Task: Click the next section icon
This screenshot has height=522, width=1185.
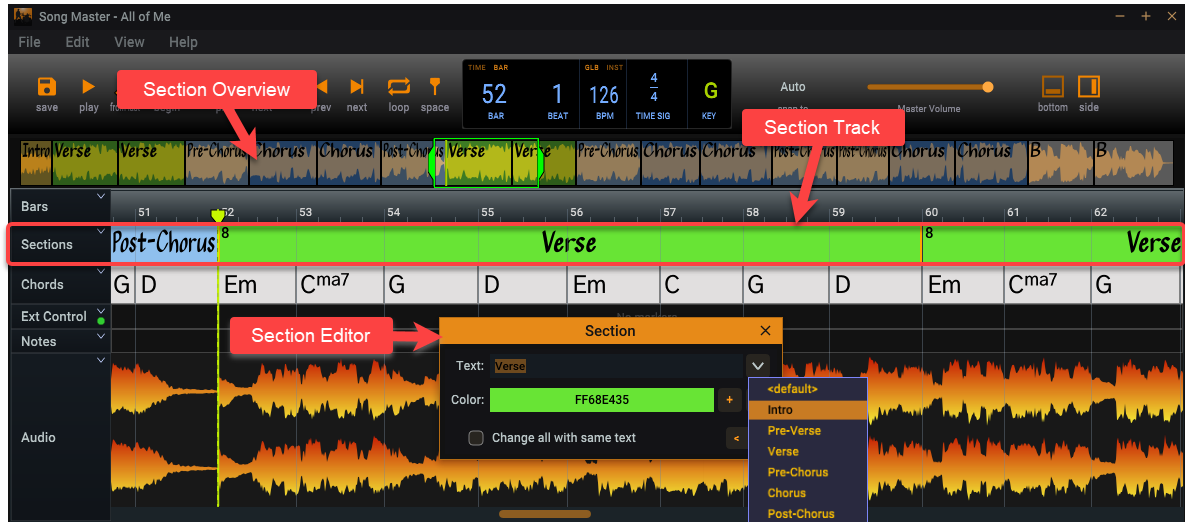Action: click(357, 88)
